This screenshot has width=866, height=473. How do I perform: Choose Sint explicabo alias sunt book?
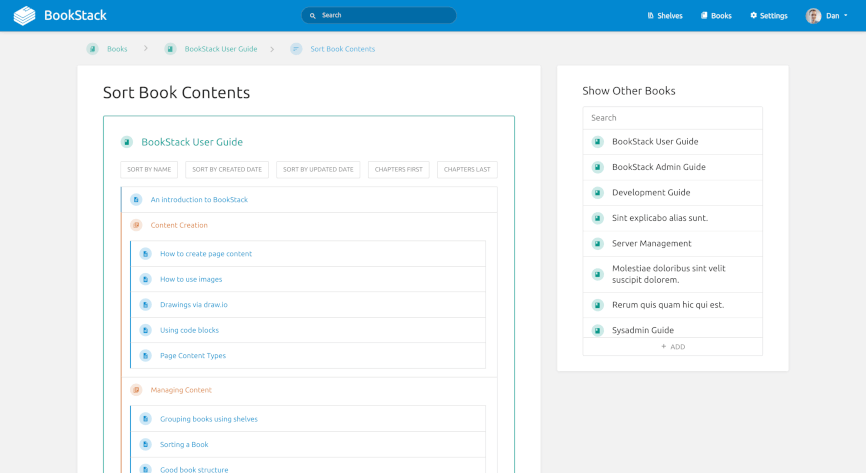pyautogui.click(x=672, y=218)
